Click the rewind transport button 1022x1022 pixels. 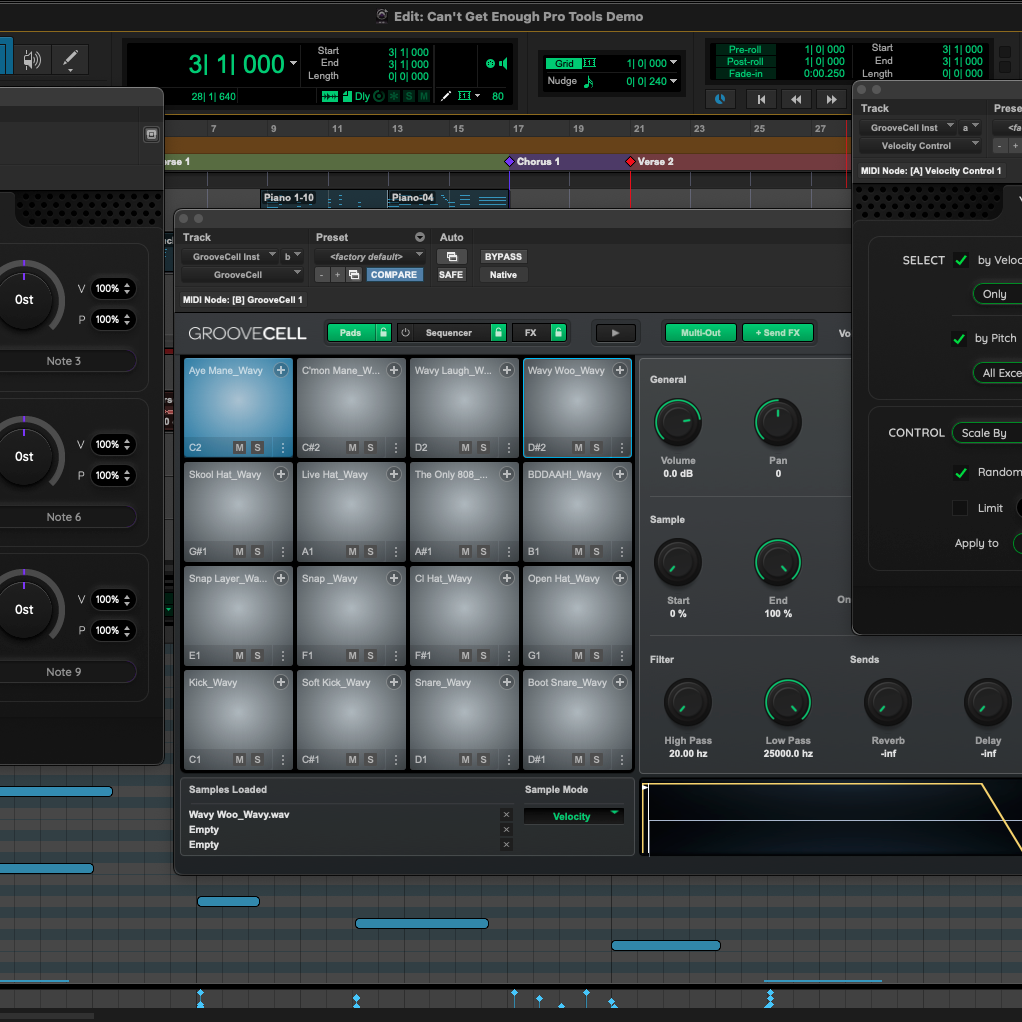(796, 99)
